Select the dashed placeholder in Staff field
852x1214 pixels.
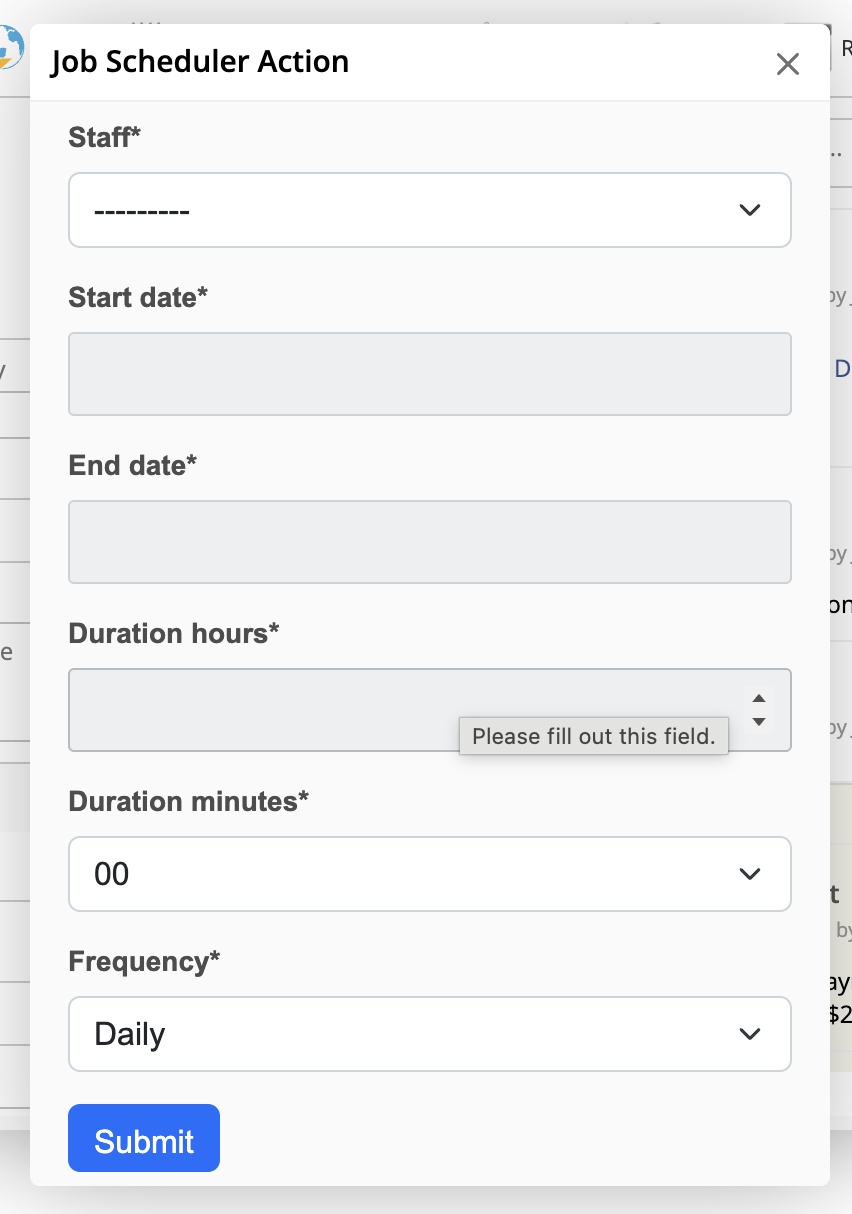(140, 210)
